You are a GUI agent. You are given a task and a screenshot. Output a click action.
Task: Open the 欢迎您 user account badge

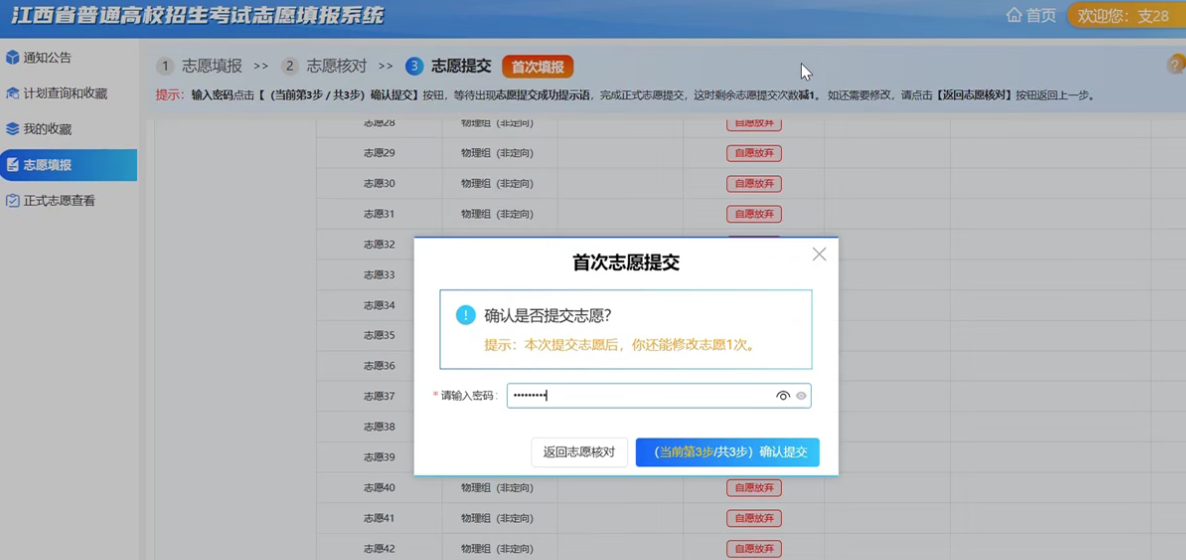click(1122, 16)
